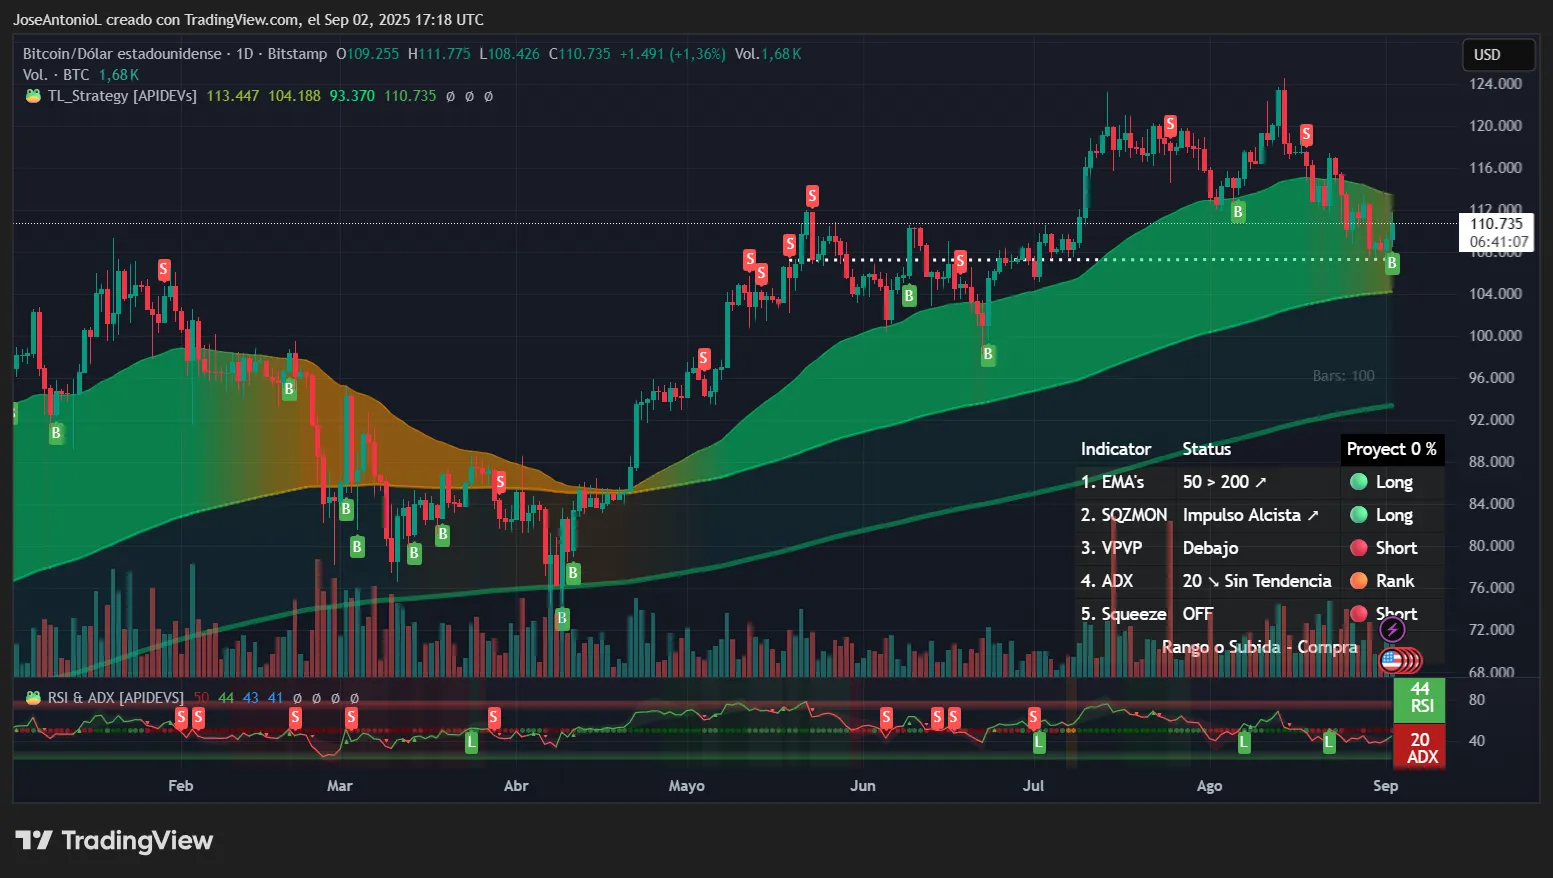Click the S sell marker above the May peak
Screen dimensions: 1553x878
coord(812,196)
